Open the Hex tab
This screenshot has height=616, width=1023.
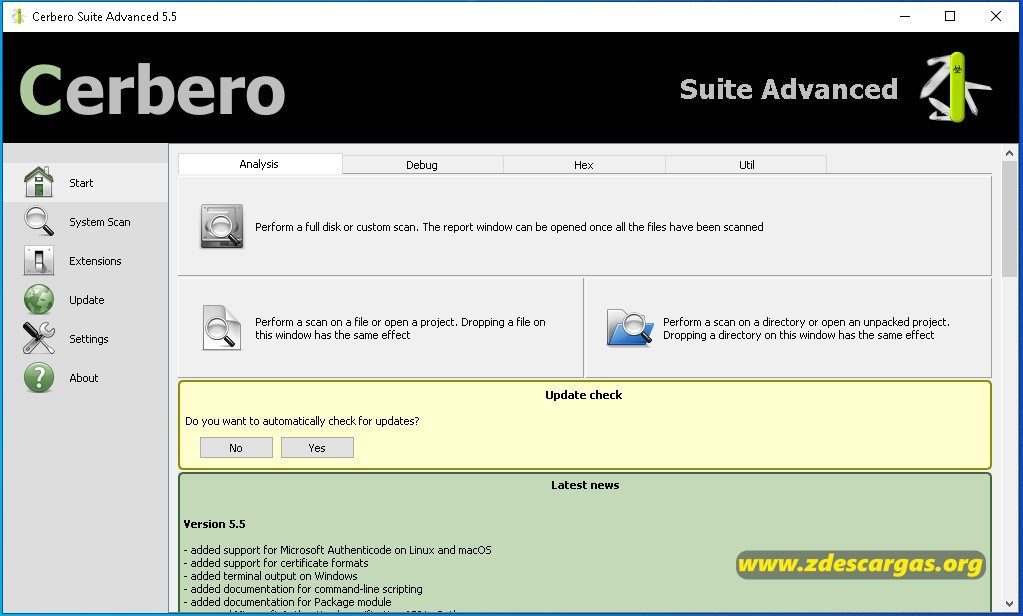[583, 165]
